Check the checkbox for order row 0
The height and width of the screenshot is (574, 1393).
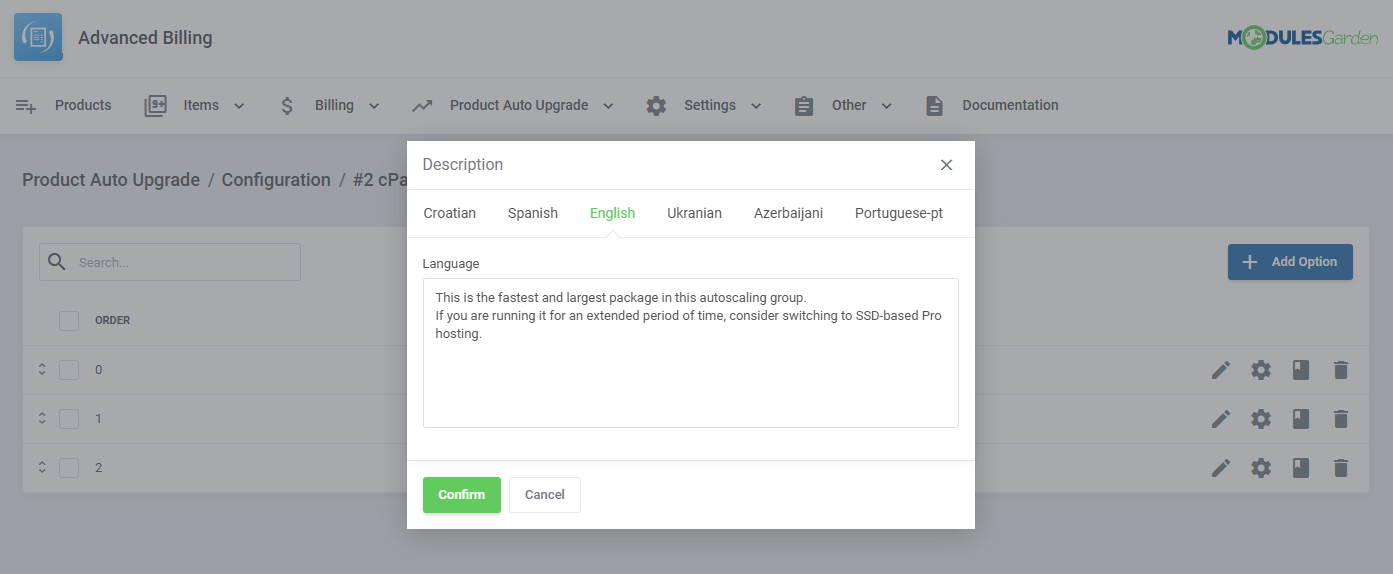coord(69,370)
